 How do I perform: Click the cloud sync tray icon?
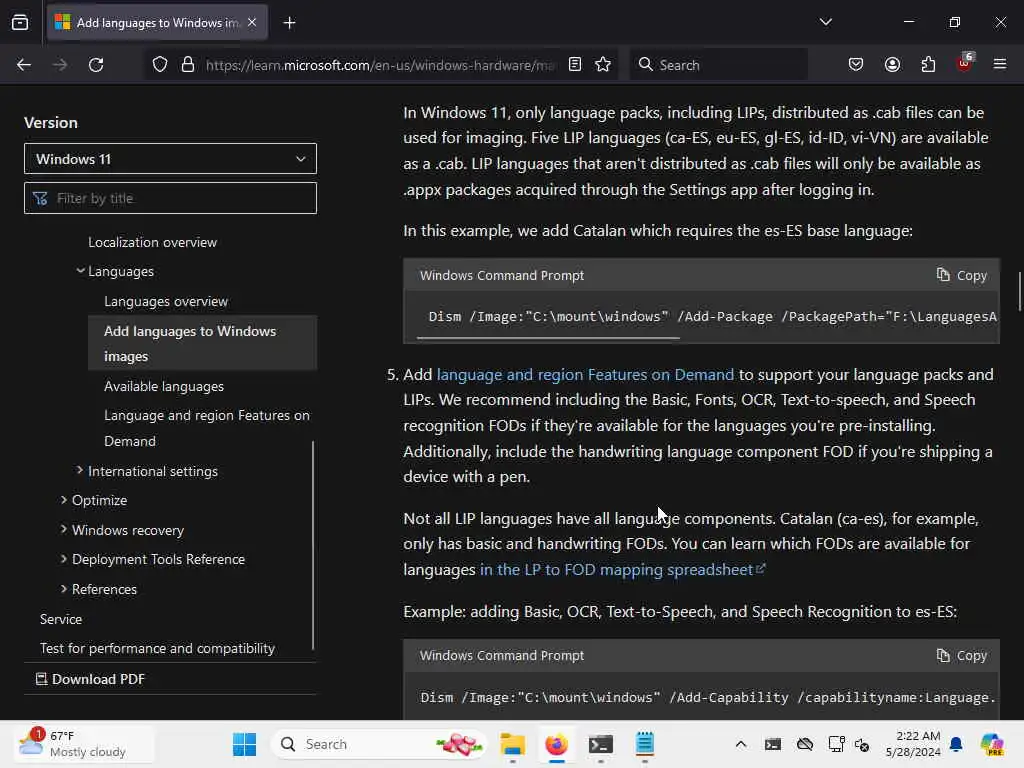coord(805,744)
